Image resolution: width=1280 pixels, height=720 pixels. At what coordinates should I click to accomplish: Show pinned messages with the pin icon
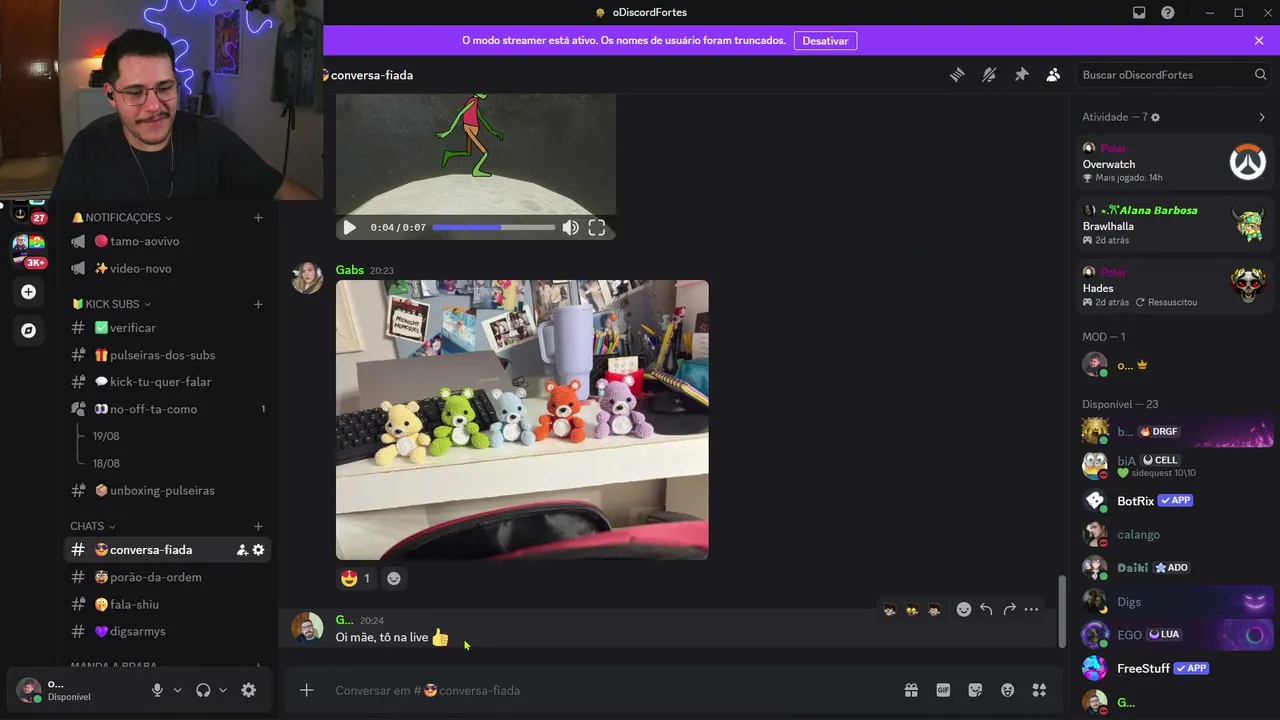[1021, 75]
